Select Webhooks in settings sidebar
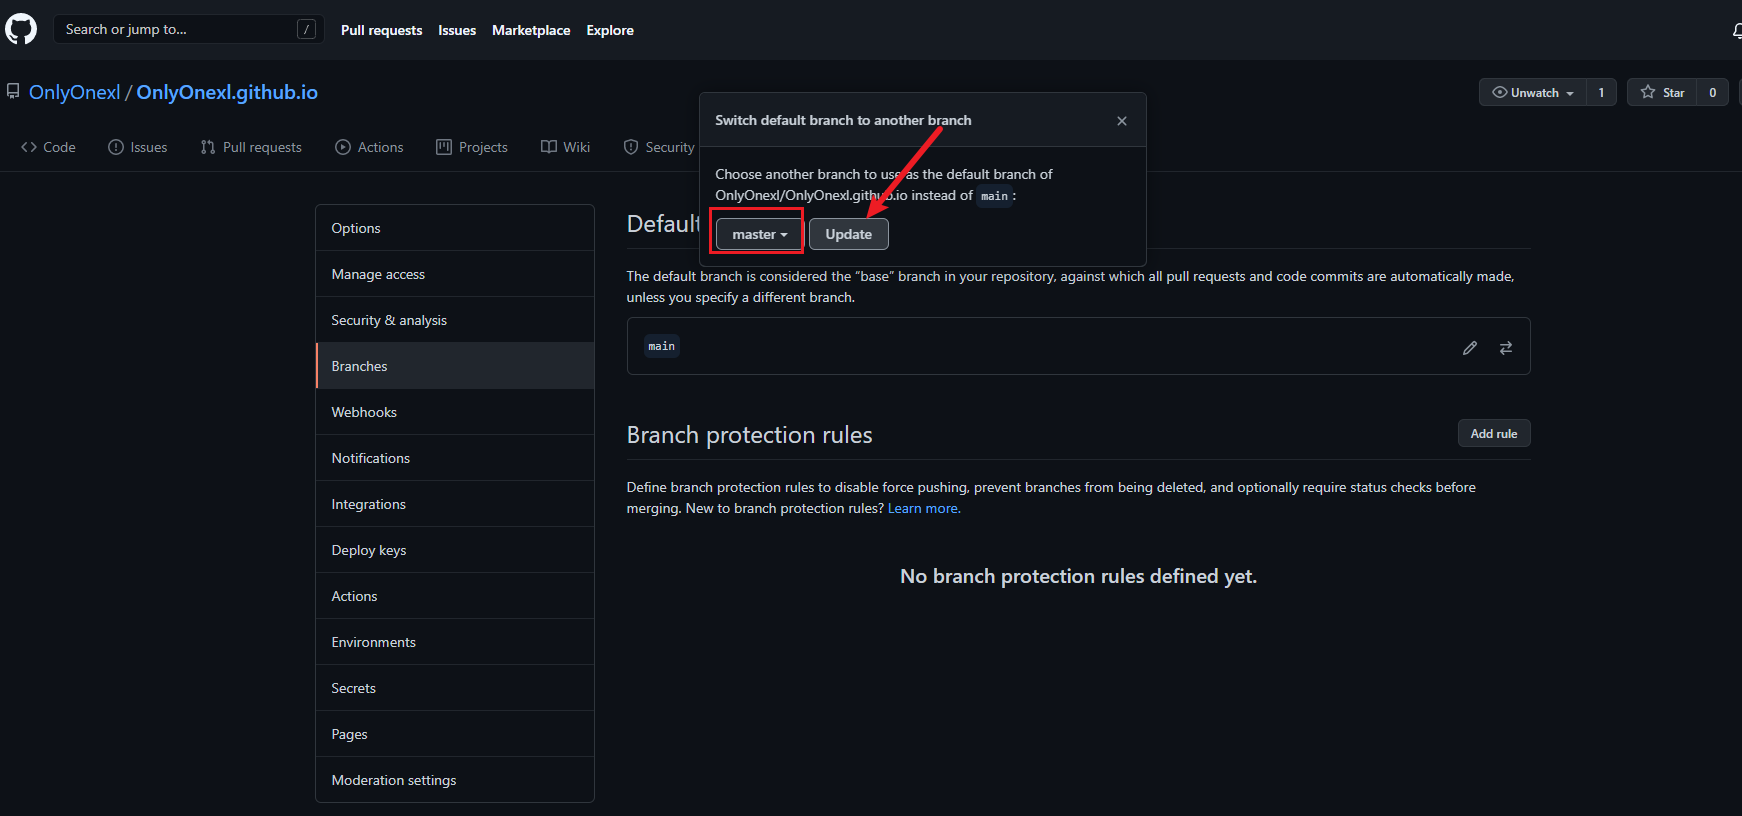Image resolution: width=1742 pixels, height=816 pixels. pyautogui.click(x=455, y=412)
